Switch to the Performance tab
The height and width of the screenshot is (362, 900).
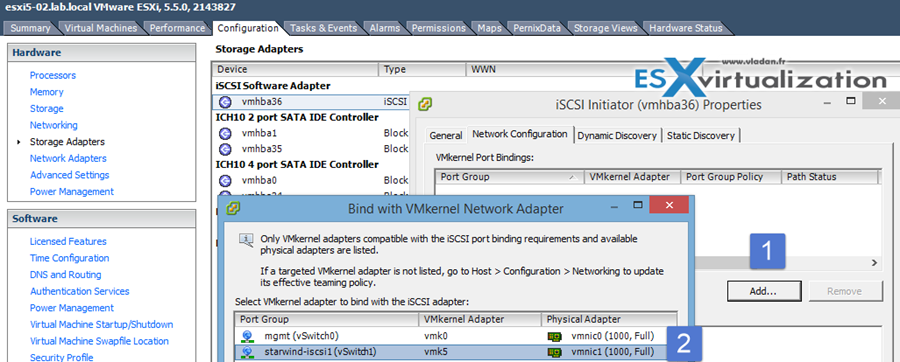coord(177,28)
